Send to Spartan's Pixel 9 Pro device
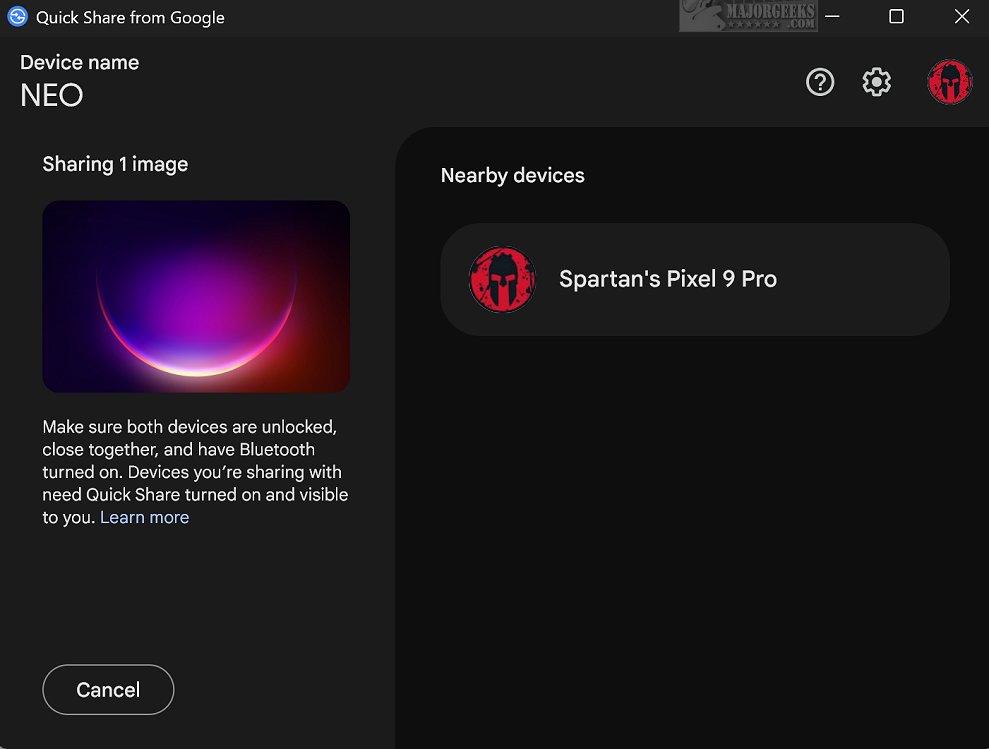Image resolution: width=989 pixels, height=749 pixels. pyautogui.click(x=695, y=279)
